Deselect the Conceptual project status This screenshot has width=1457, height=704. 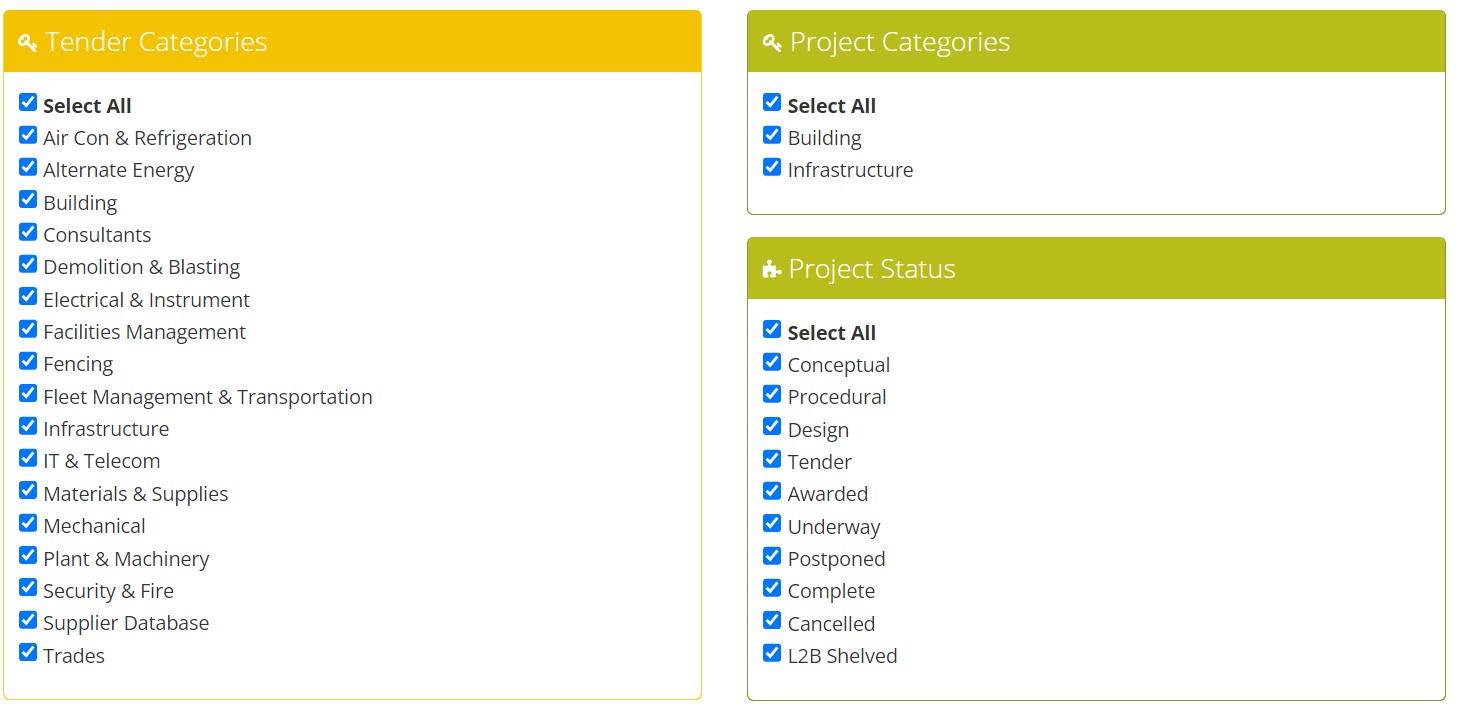pos(772,361)
